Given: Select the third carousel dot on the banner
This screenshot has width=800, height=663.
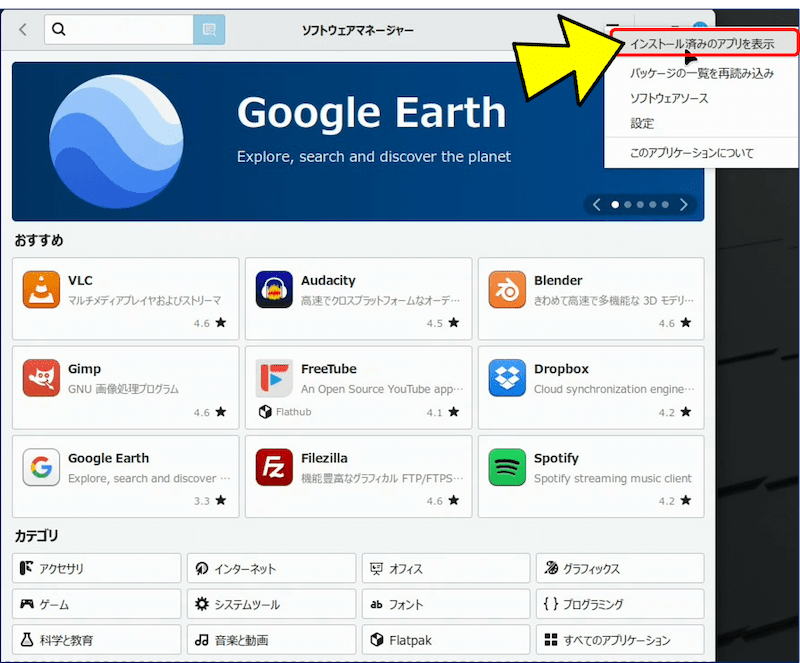Looking at the screenshot, I should [x=640, y=205].
